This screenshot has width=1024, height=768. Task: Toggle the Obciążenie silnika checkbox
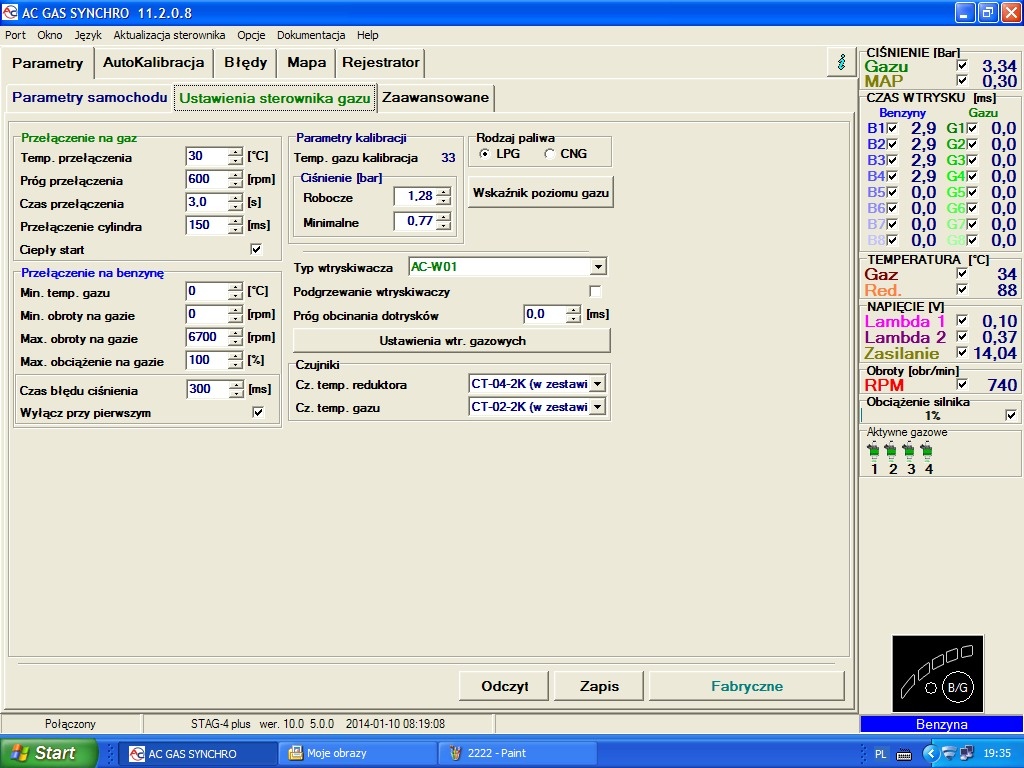[x=1011, y=415]
